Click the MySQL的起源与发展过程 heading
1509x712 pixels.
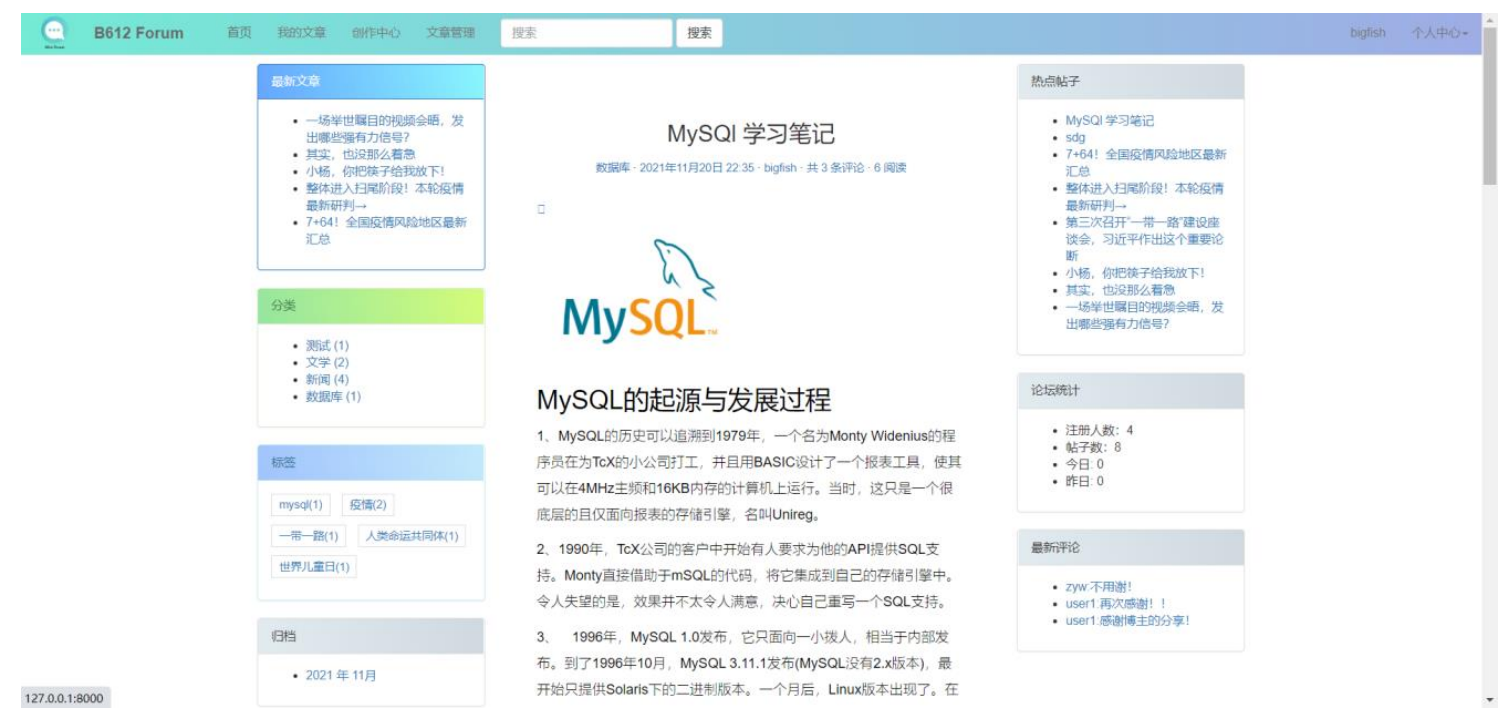point(684,400)
